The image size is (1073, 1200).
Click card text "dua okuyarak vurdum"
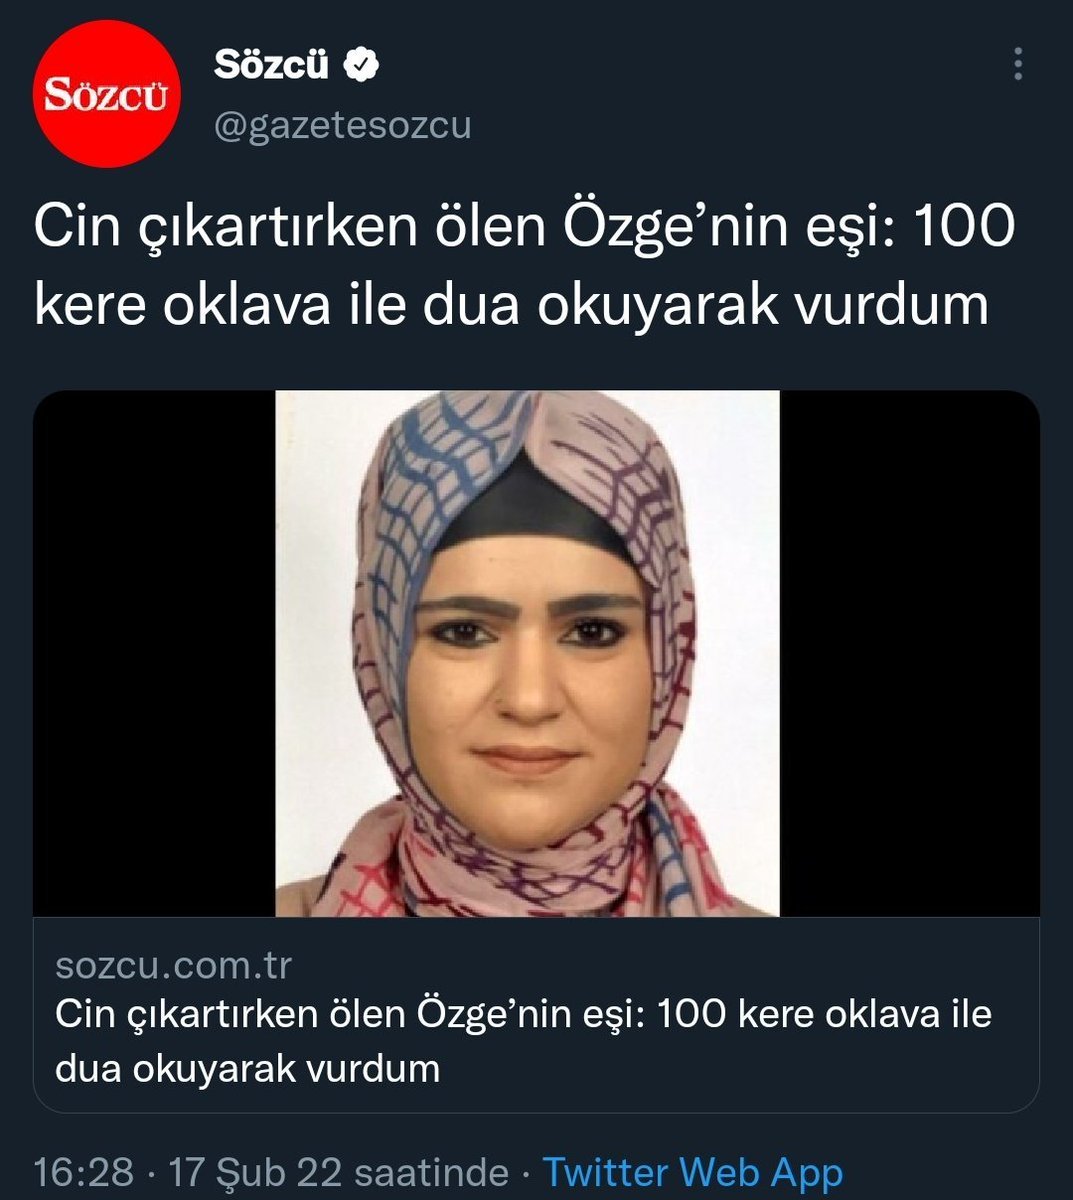coord(248,1068)
